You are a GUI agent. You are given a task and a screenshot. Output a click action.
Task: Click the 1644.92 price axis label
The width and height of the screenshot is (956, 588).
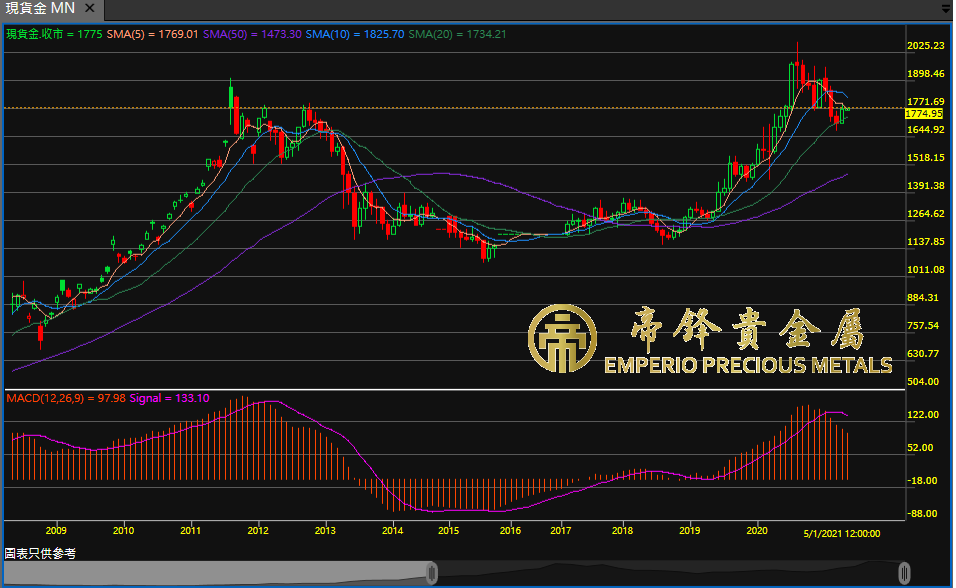point(926,130)
